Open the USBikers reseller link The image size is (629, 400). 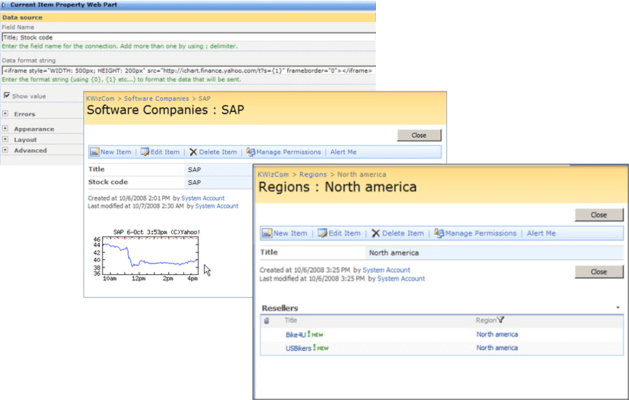click(x=299, y=348)
